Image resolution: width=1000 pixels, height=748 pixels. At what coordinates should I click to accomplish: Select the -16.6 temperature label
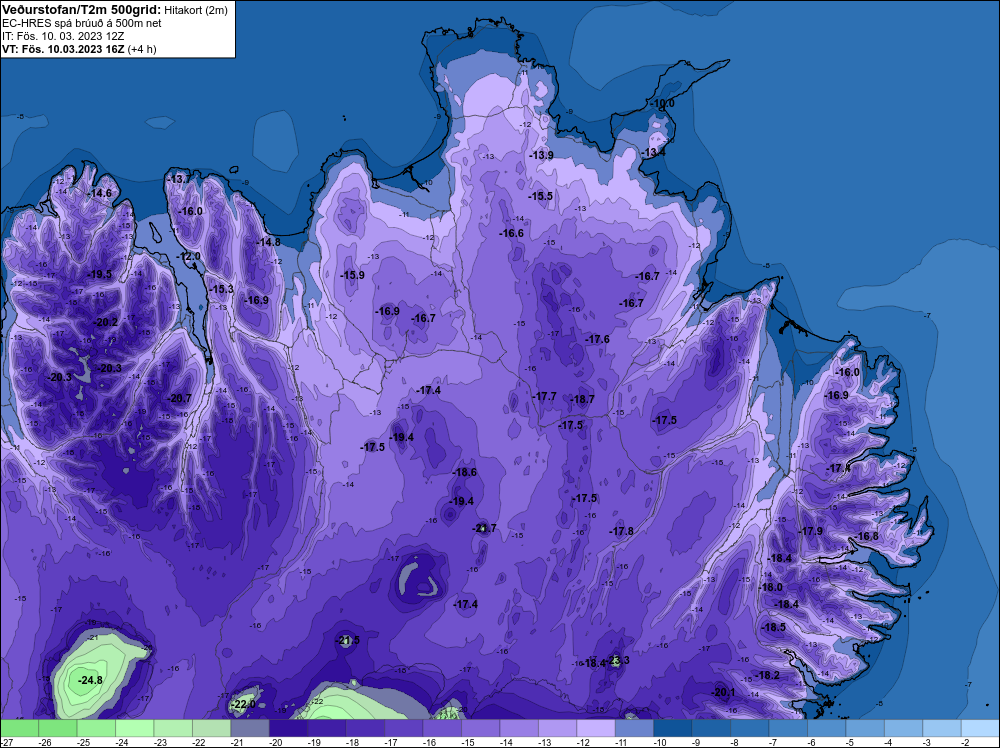pos(511,233)
